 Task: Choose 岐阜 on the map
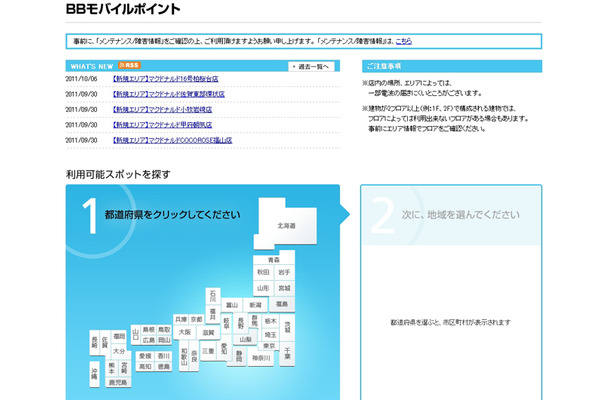[x=226, y=323]
